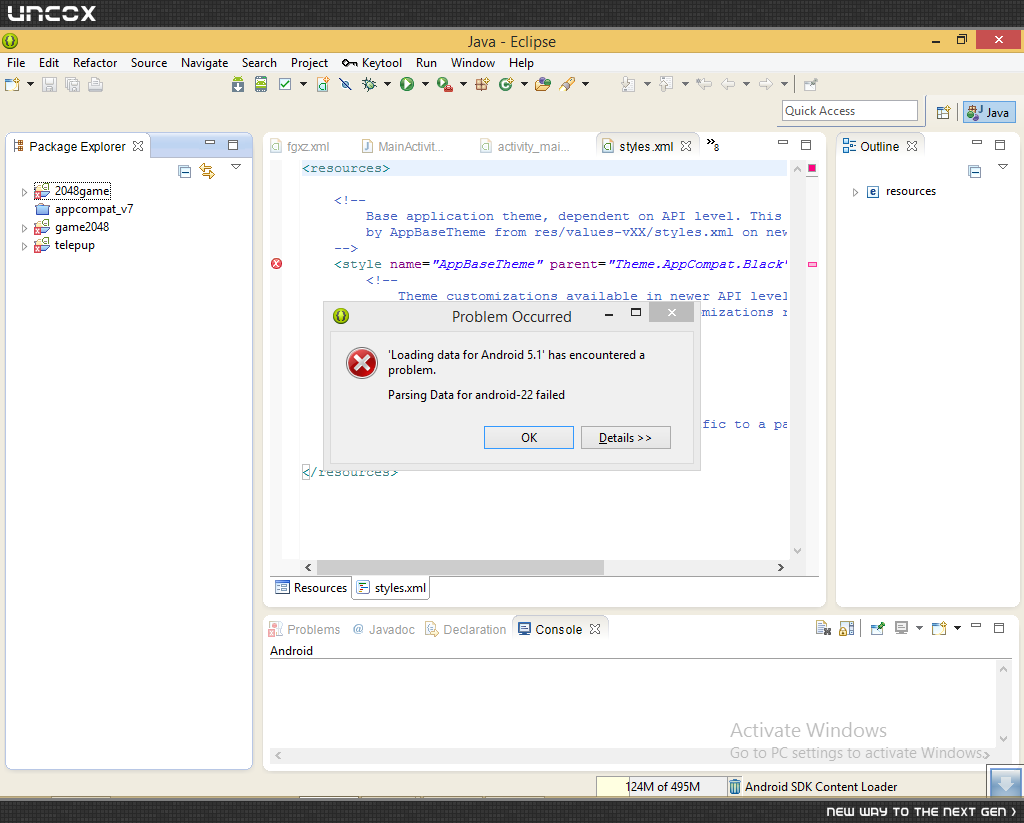
Task: Click Display Selected Console icon
Action: coord(901,628)
